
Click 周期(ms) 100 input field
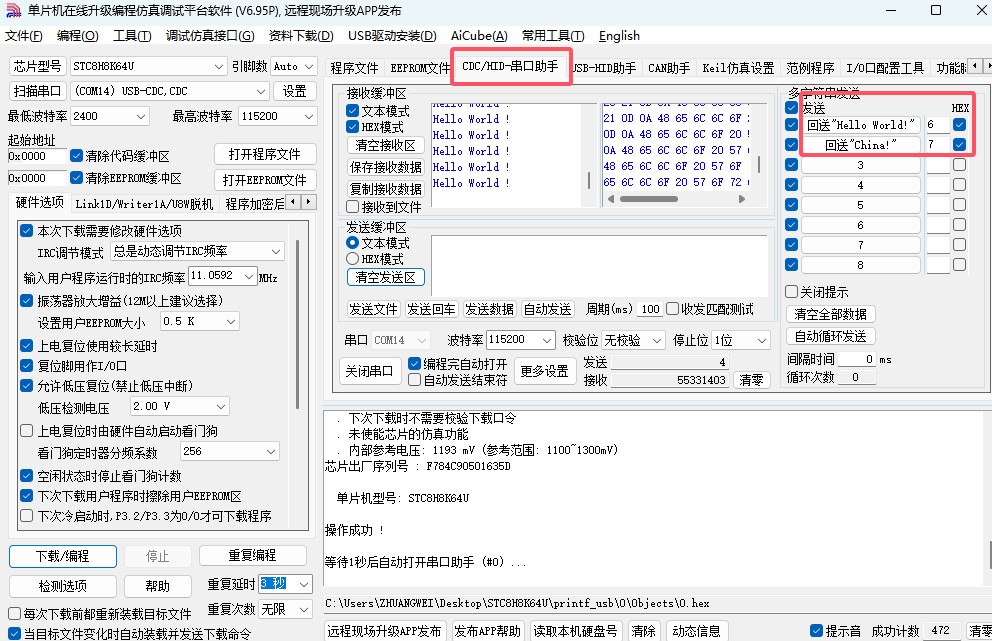(650, 309)
